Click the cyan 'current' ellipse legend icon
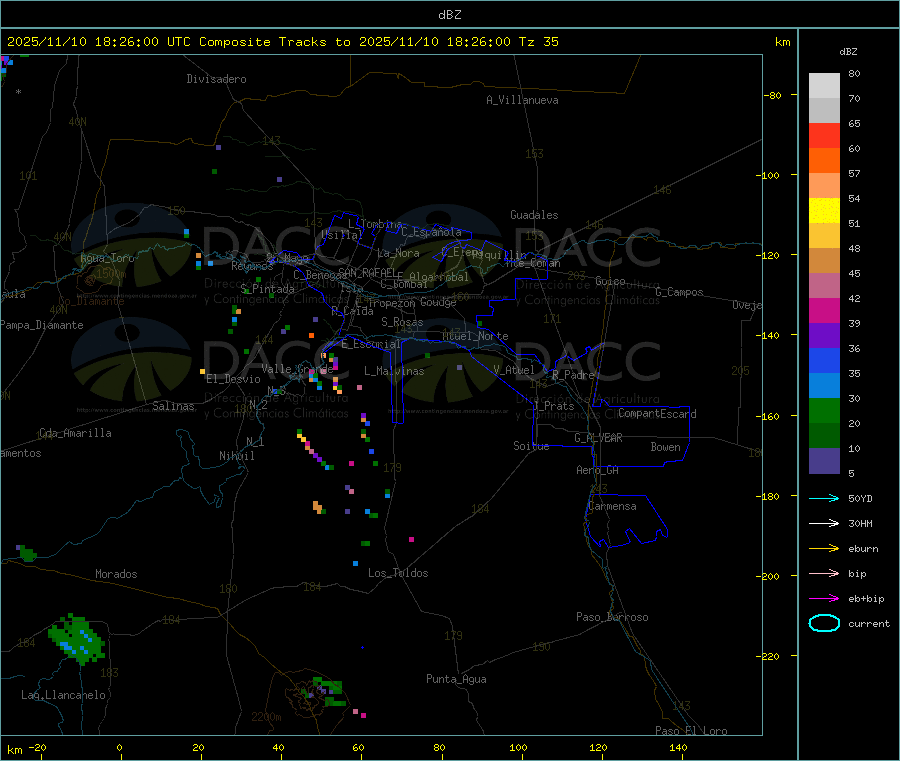The image size is (900, 761). 824,623
